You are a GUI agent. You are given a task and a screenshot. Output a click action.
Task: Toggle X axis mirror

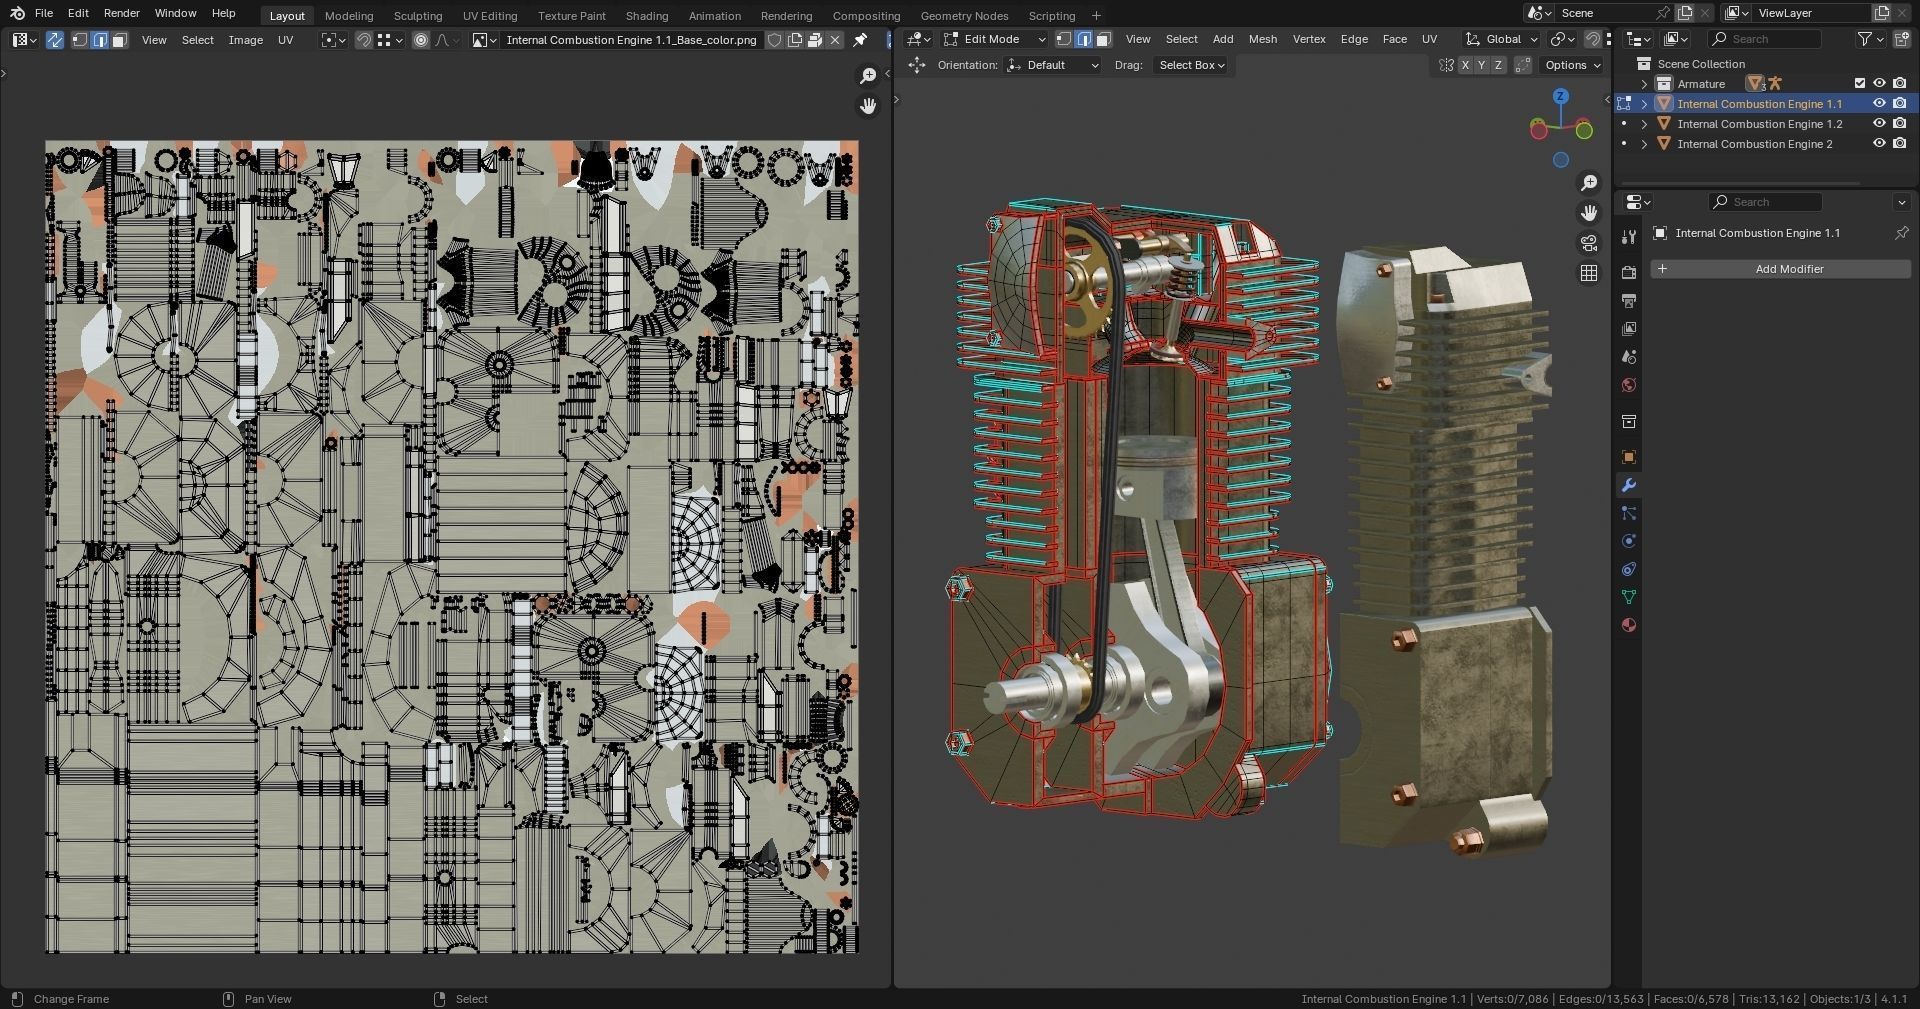pos(1465,65)
